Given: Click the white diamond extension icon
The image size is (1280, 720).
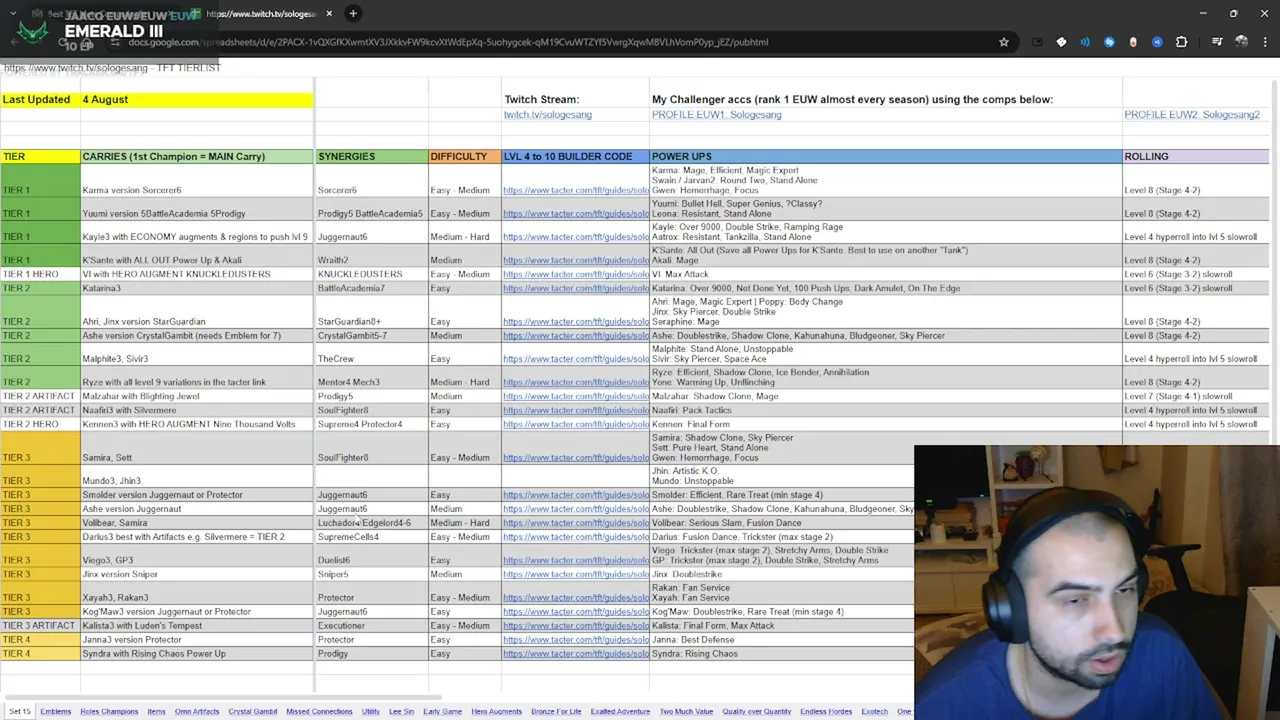Looking at the screenshot, I should point(1061,42).
